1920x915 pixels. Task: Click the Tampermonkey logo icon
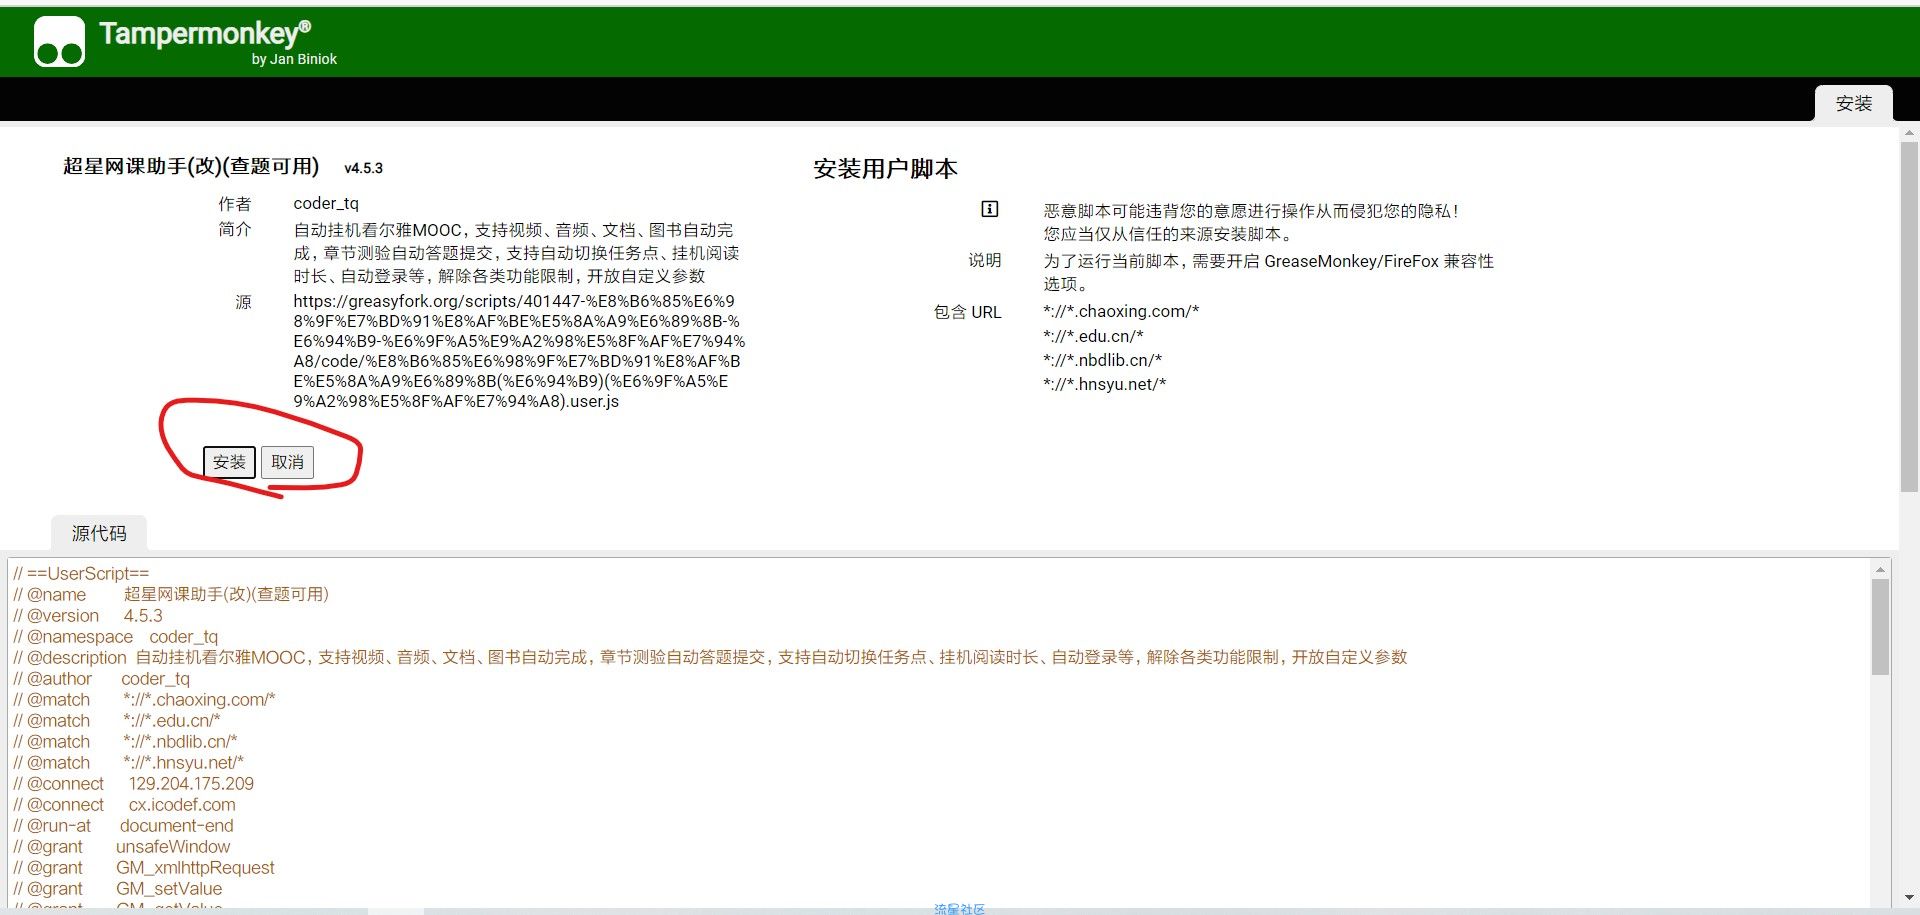(x=59, y=42)
